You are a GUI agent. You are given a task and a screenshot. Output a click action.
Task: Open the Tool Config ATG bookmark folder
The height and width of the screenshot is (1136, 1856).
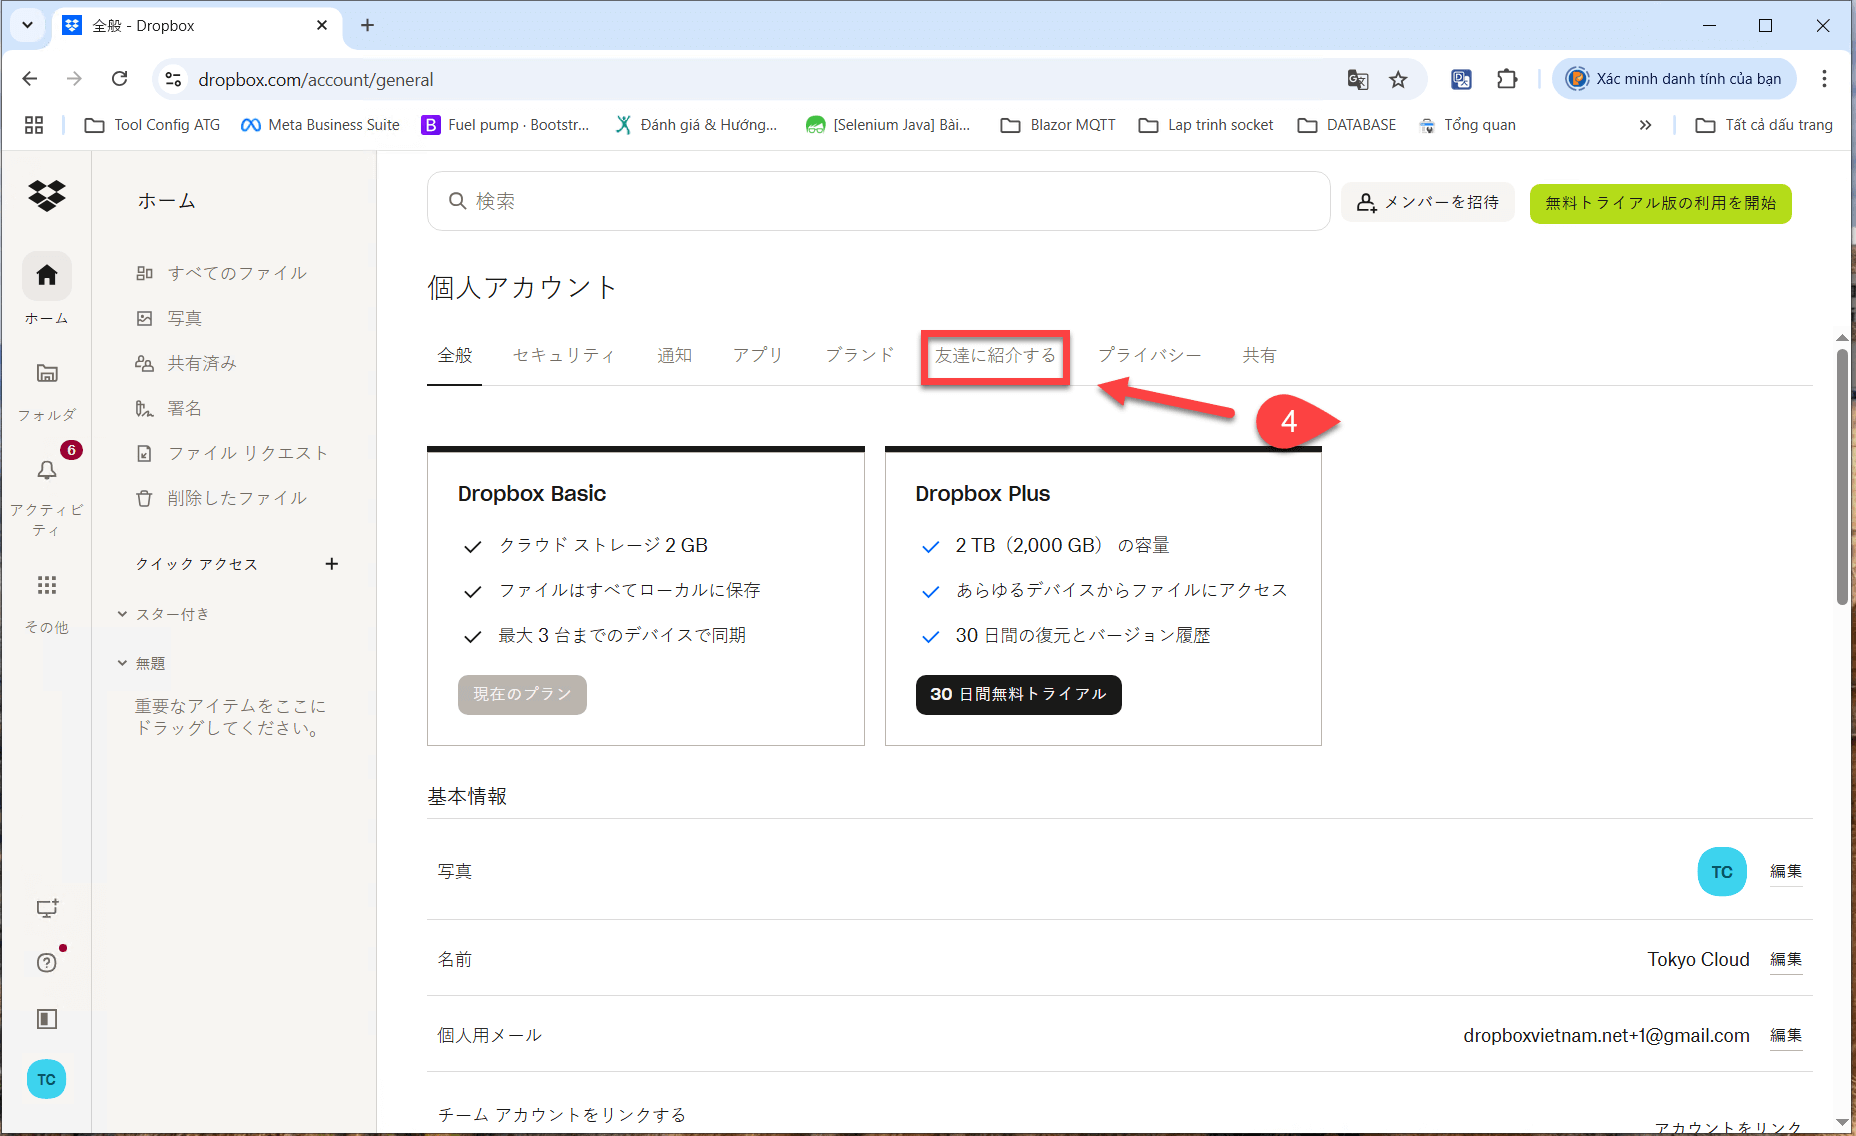(x=152, y=125)
